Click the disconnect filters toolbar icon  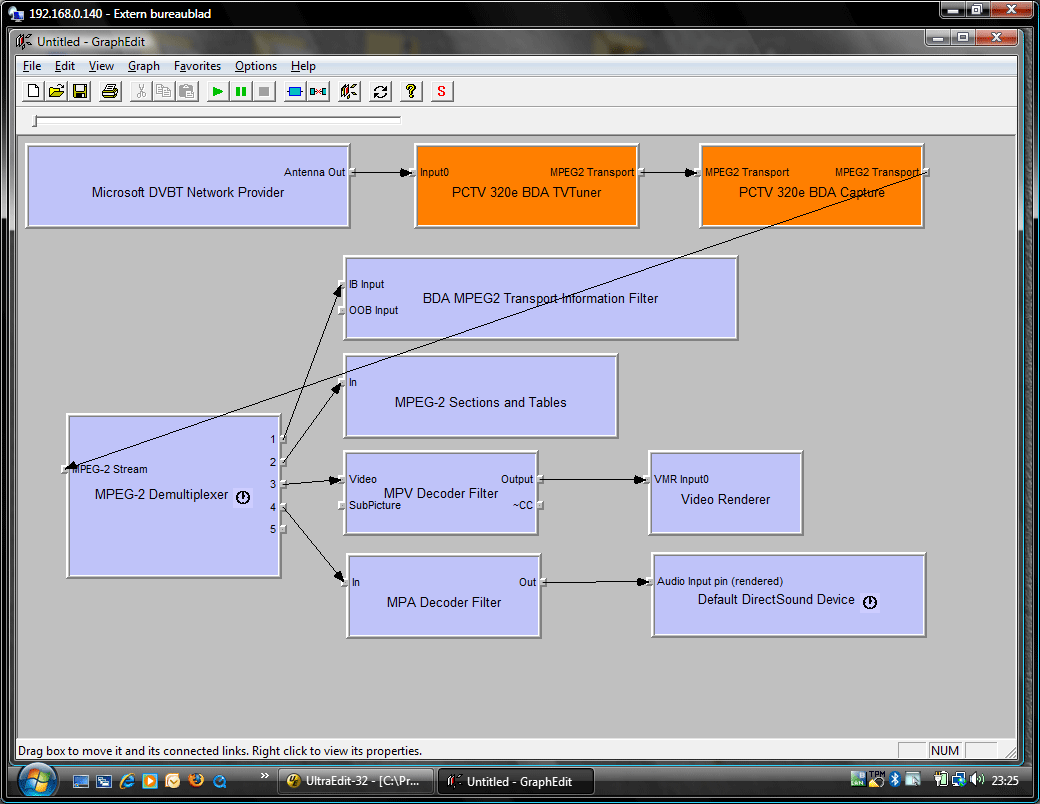pos(318,92)
